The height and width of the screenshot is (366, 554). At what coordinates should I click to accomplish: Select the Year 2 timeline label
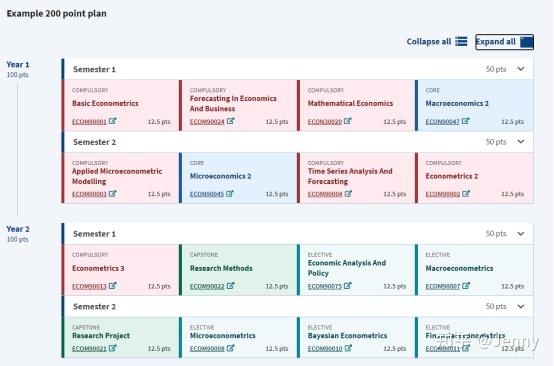tap(18, 229)
